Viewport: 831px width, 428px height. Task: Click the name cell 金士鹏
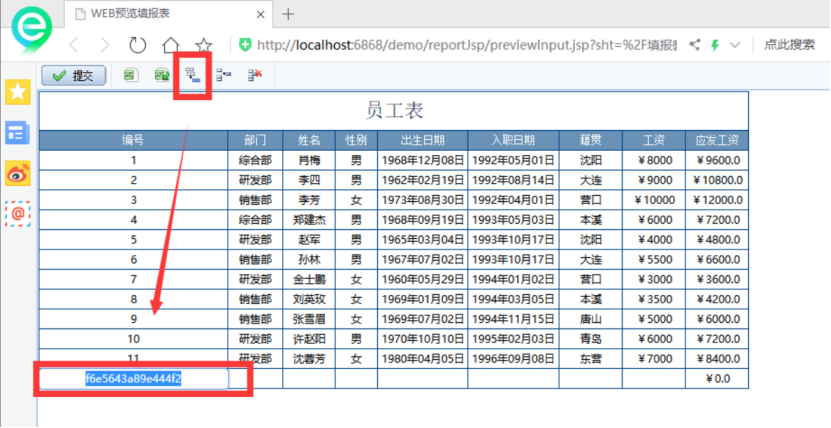[x=309, y=280]
